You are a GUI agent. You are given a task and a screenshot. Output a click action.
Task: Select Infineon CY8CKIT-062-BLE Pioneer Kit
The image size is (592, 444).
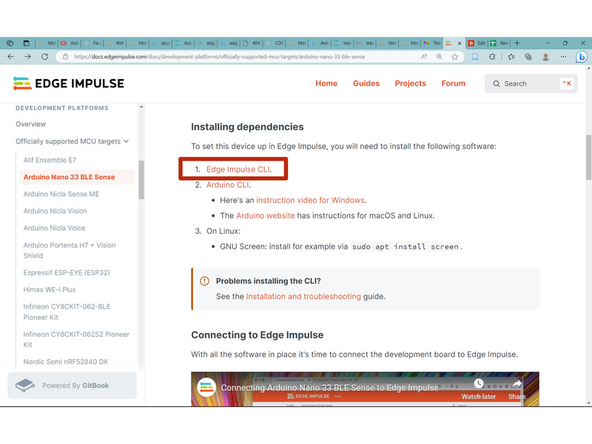coord(67,312)
